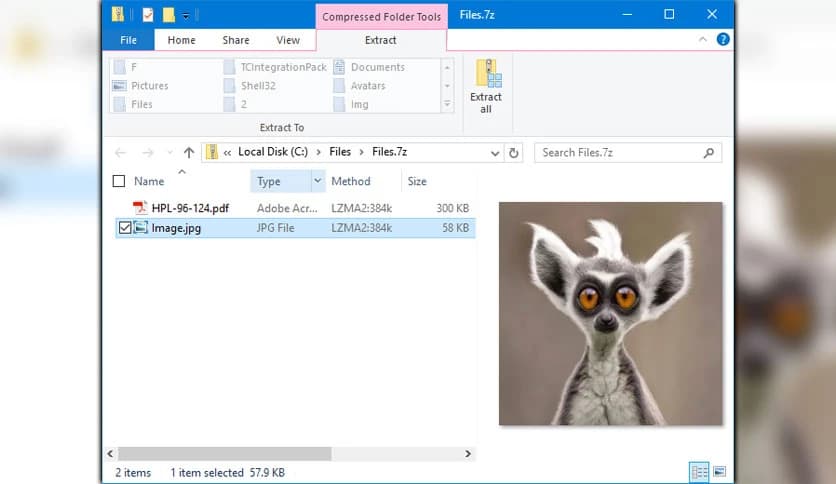The height and width of the screenshot is (484, 836).
Task: Click the HPL-96-124.pdf file icon
Action: 140,208
